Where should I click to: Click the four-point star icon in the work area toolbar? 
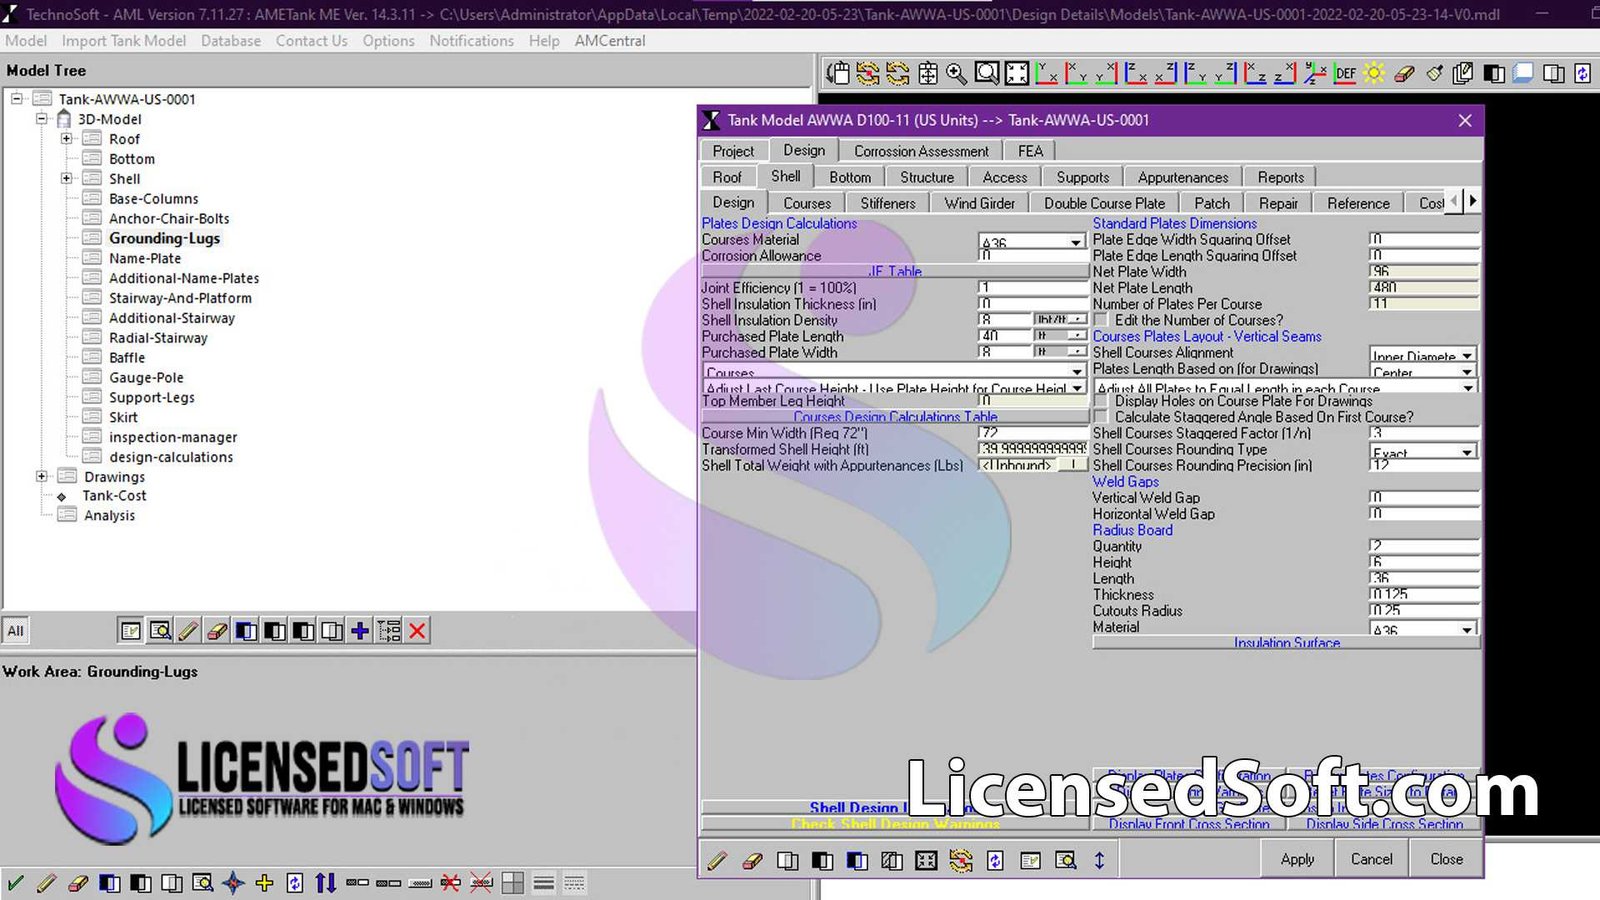[x=233, y=883]
